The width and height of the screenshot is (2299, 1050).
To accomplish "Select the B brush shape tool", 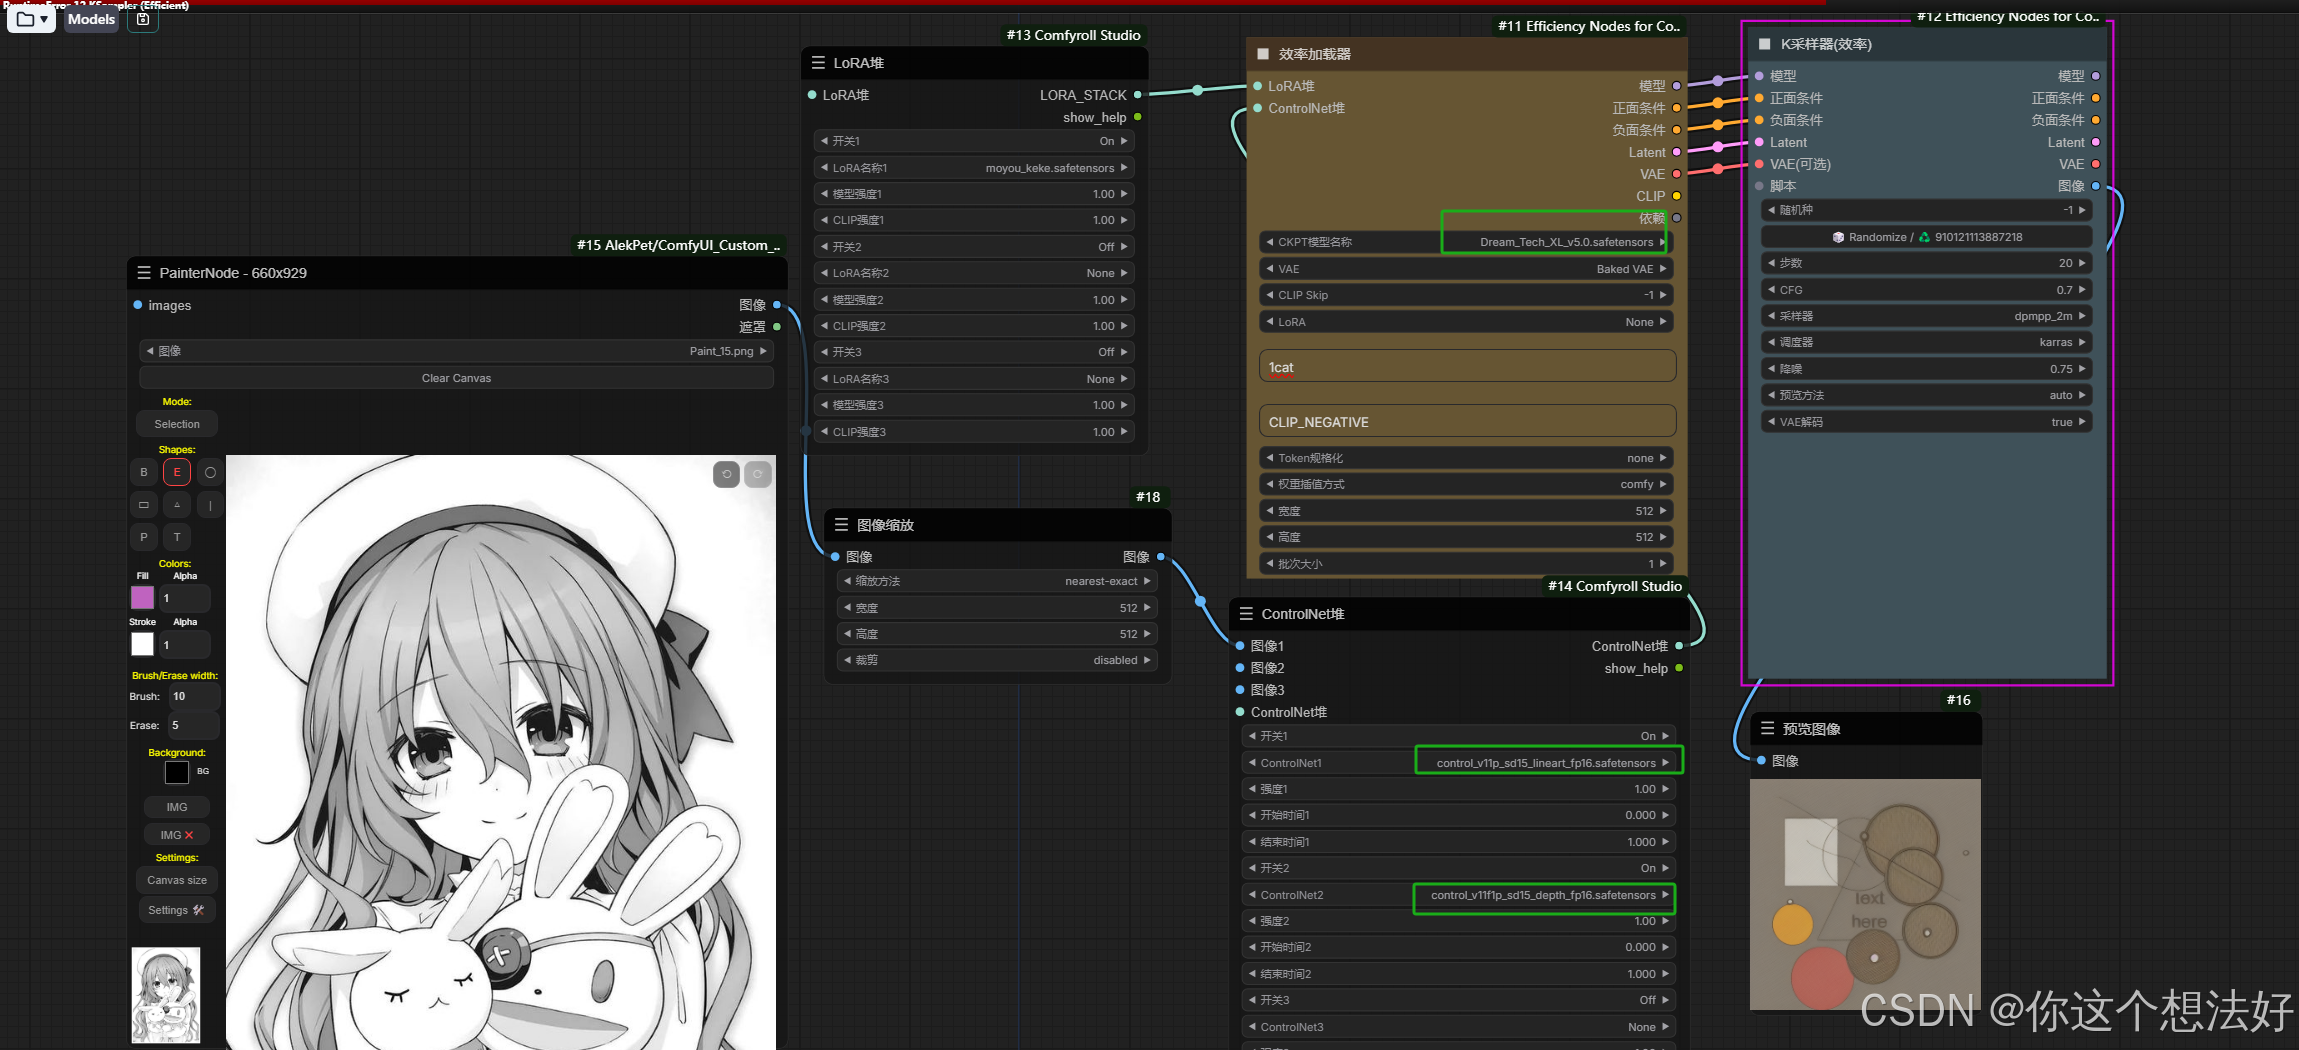I will pyautogui.click(x=144, y=472).
